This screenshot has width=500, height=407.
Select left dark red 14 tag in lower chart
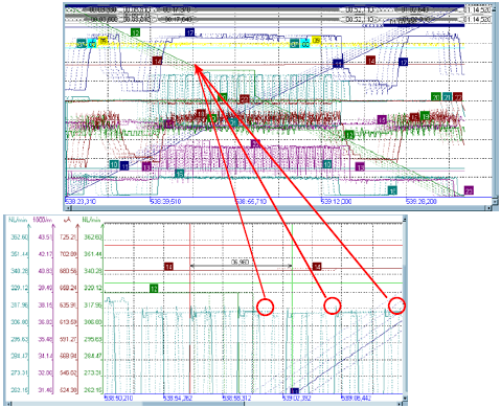pyautogui.click(x=169, y=266)
